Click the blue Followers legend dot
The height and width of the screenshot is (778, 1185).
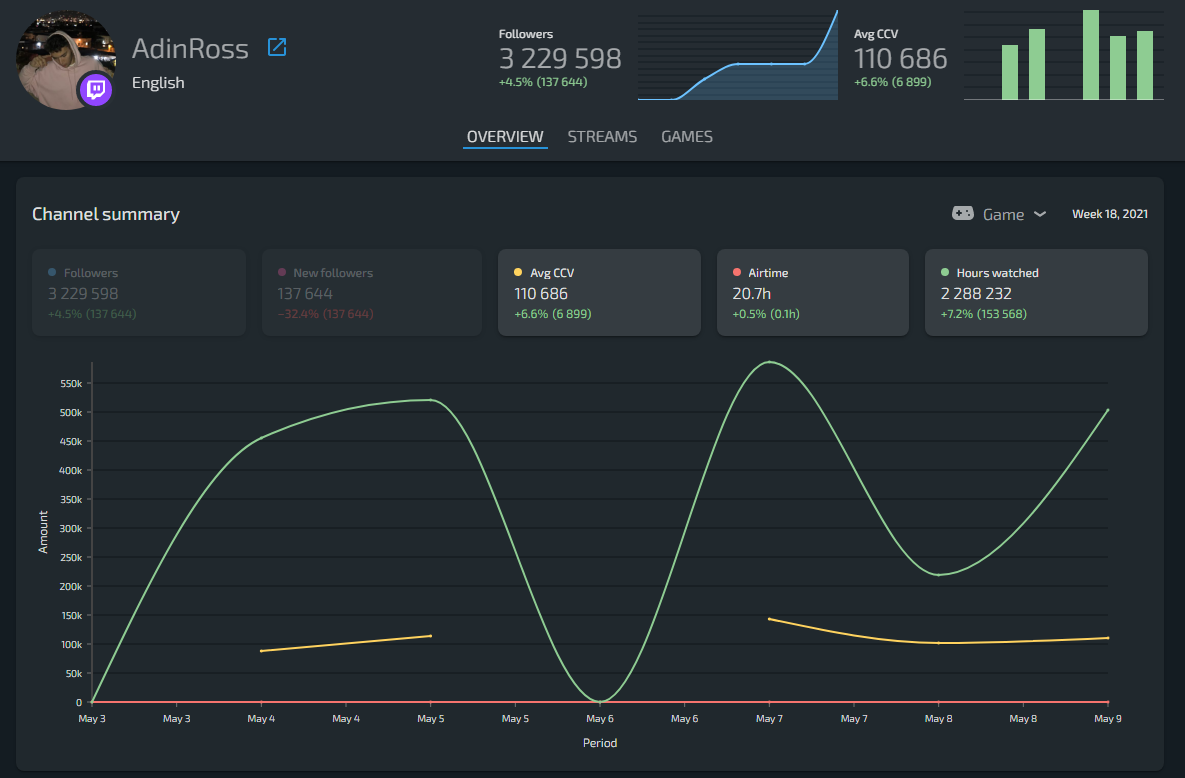point(52,272)
